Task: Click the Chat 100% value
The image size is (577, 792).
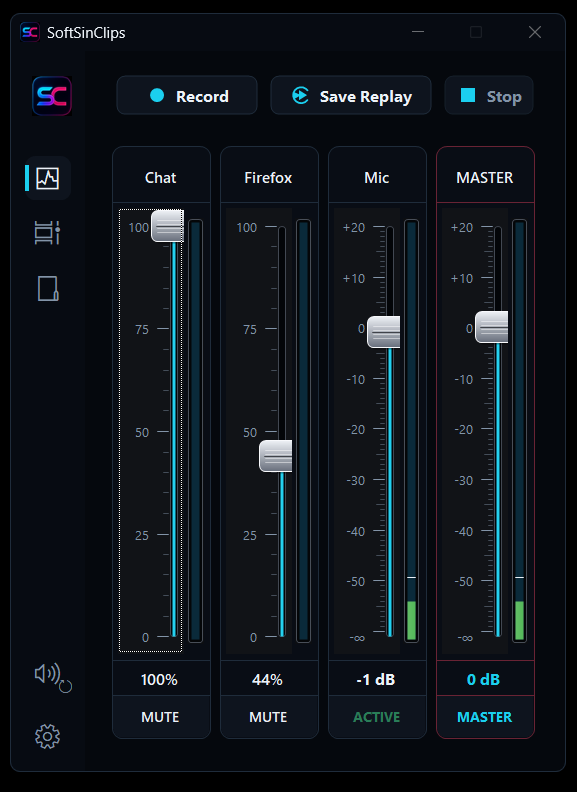Action: (x=160, y=679)
